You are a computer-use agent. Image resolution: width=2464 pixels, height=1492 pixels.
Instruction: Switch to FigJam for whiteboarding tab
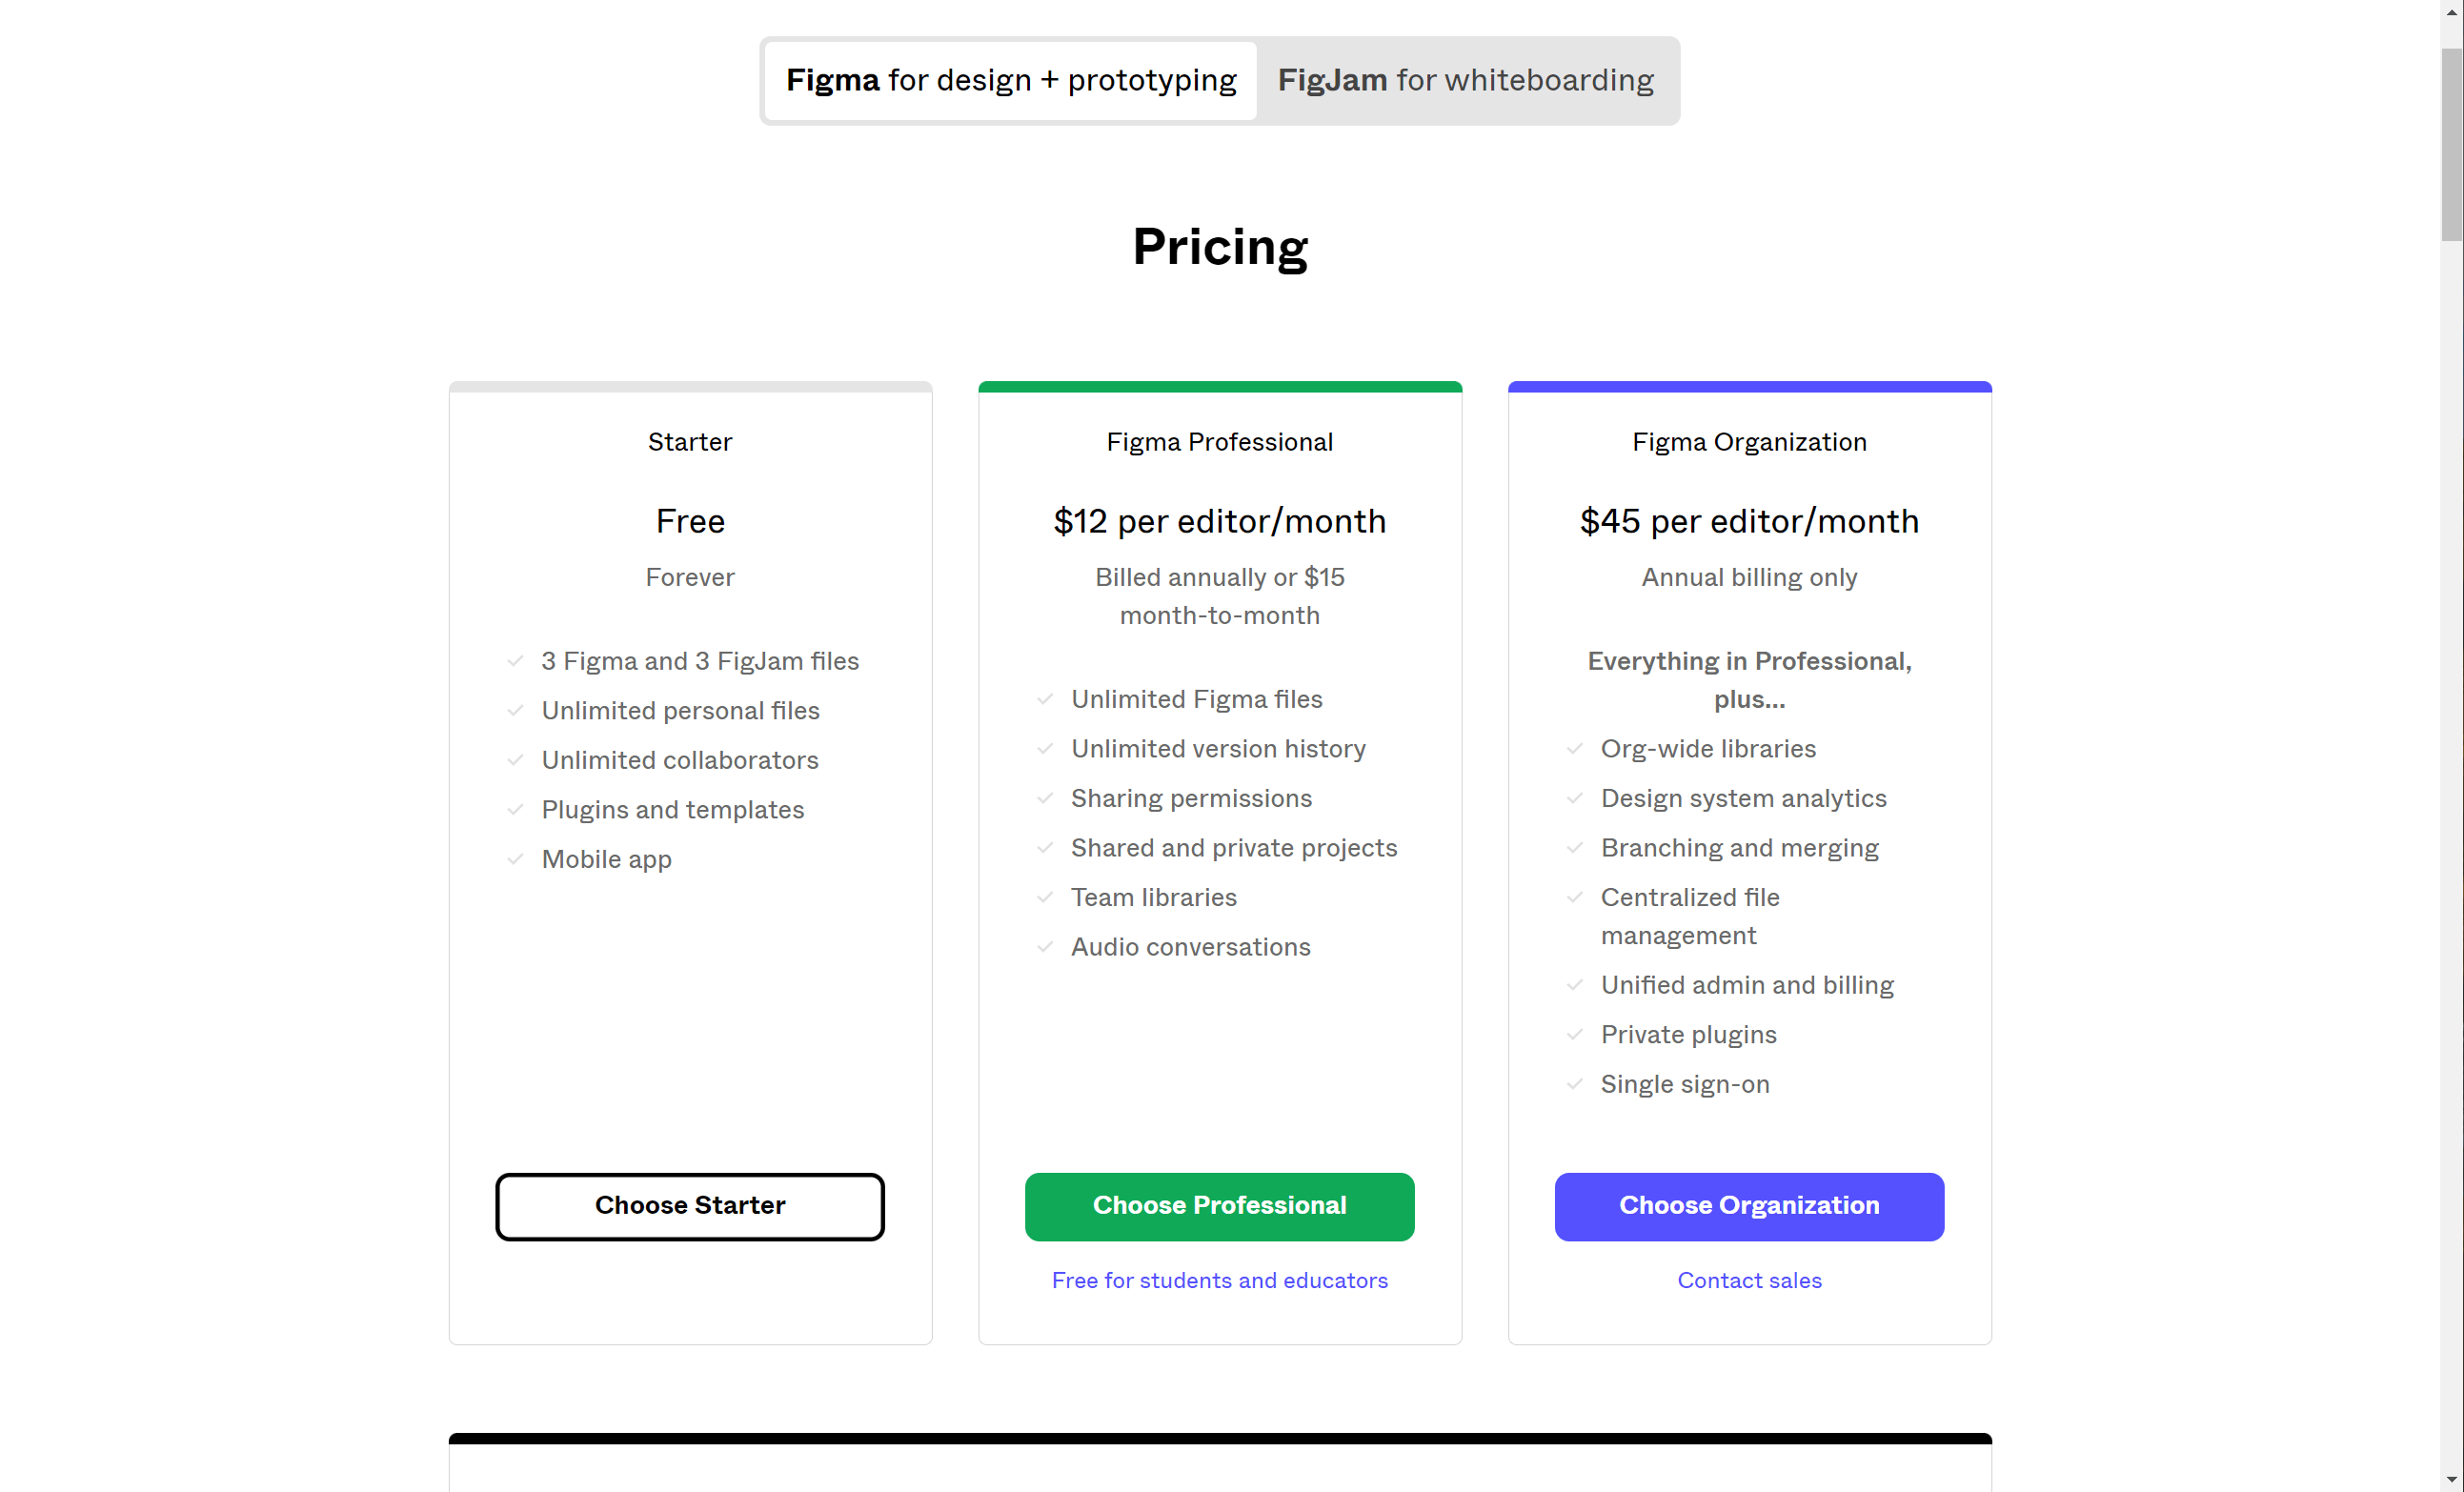click(x=1465, y=80)
